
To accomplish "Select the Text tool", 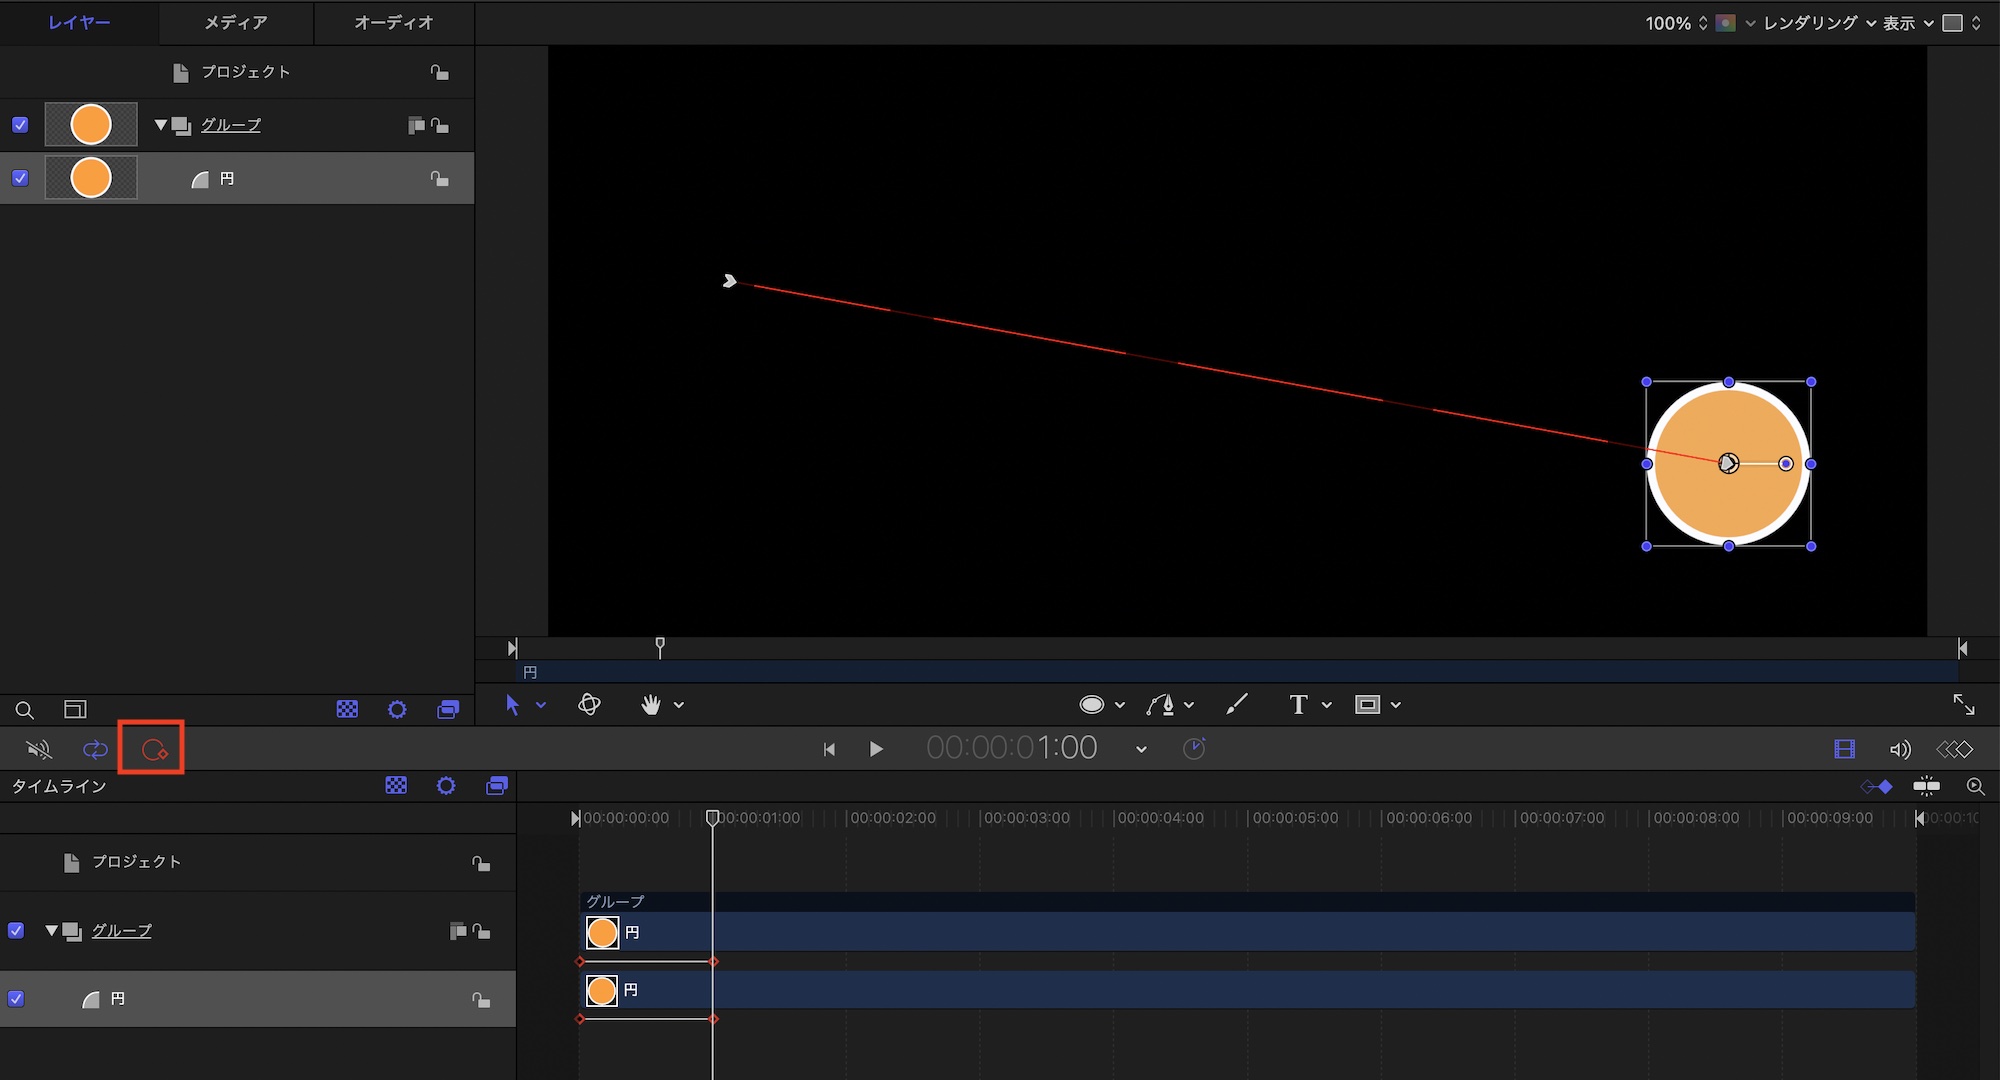I will point(1298,705).
